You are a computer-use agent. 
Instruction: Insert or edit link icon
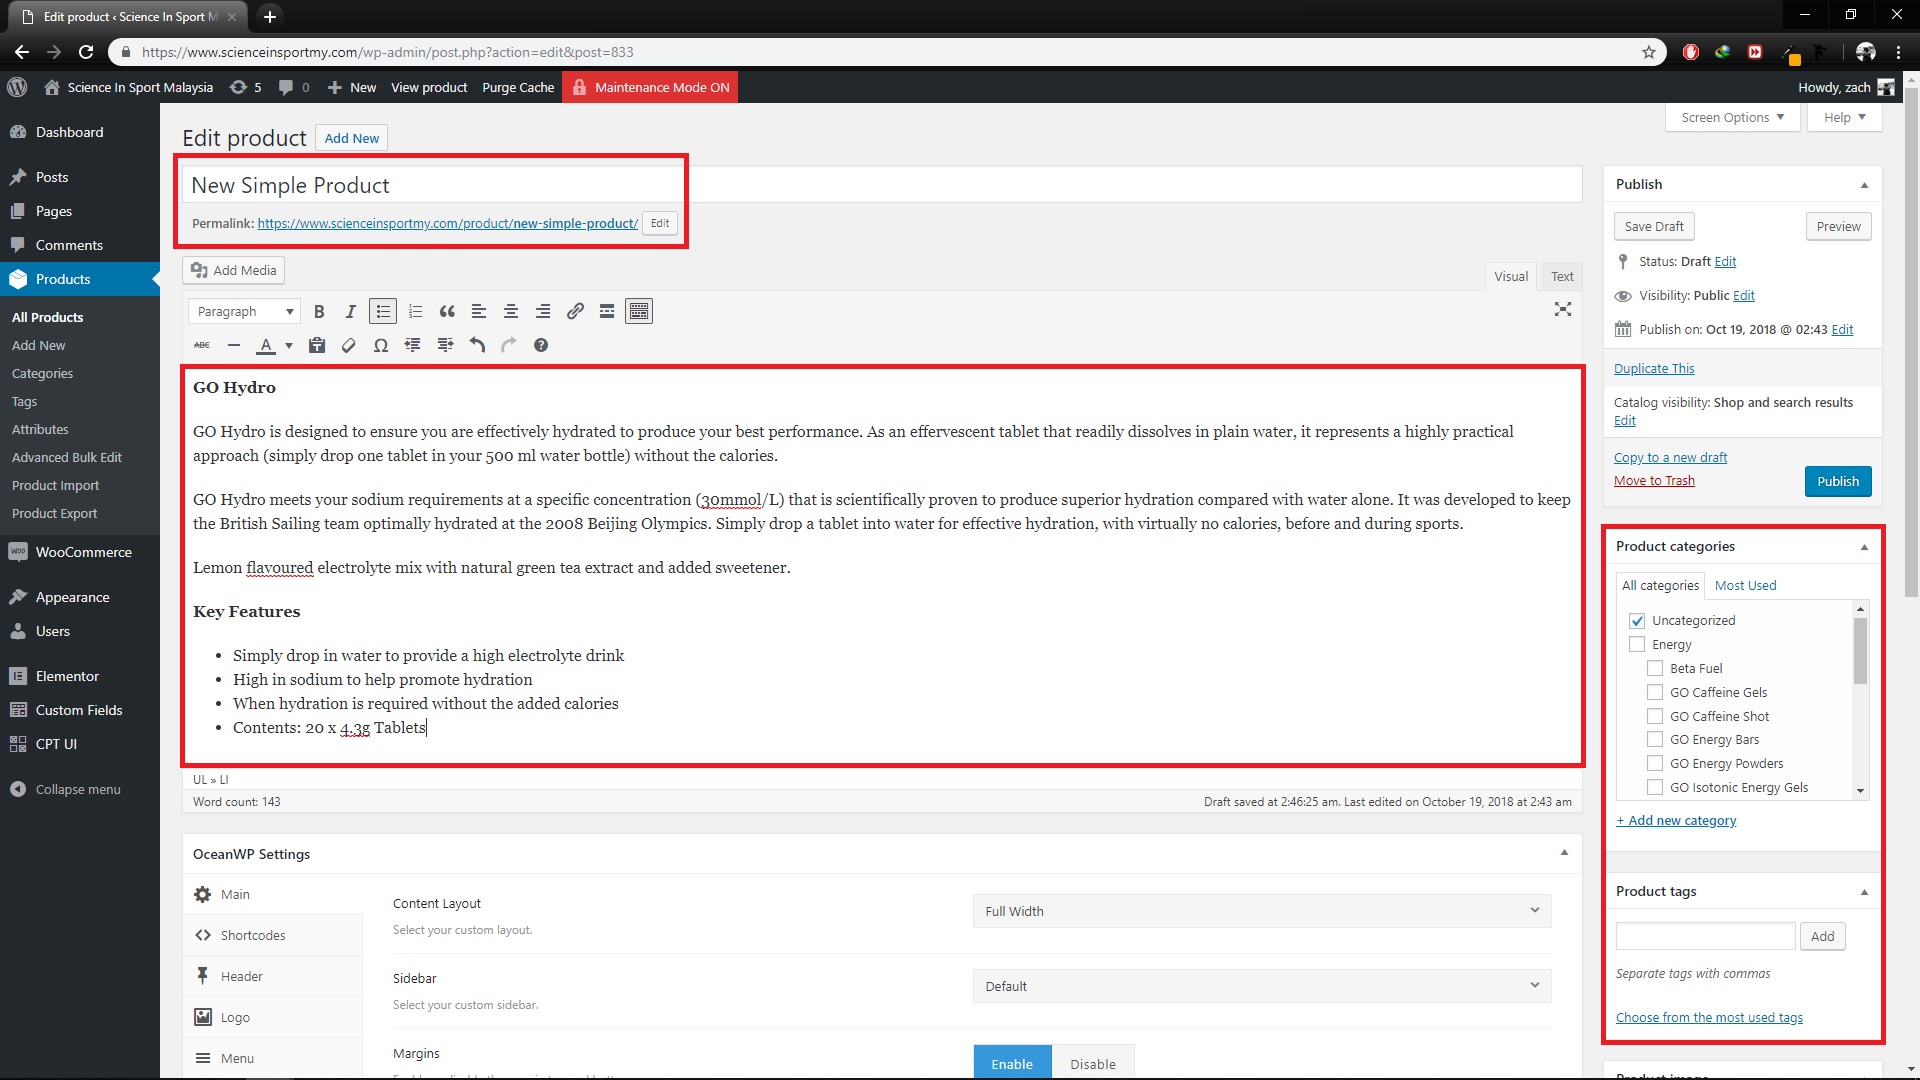575,312
